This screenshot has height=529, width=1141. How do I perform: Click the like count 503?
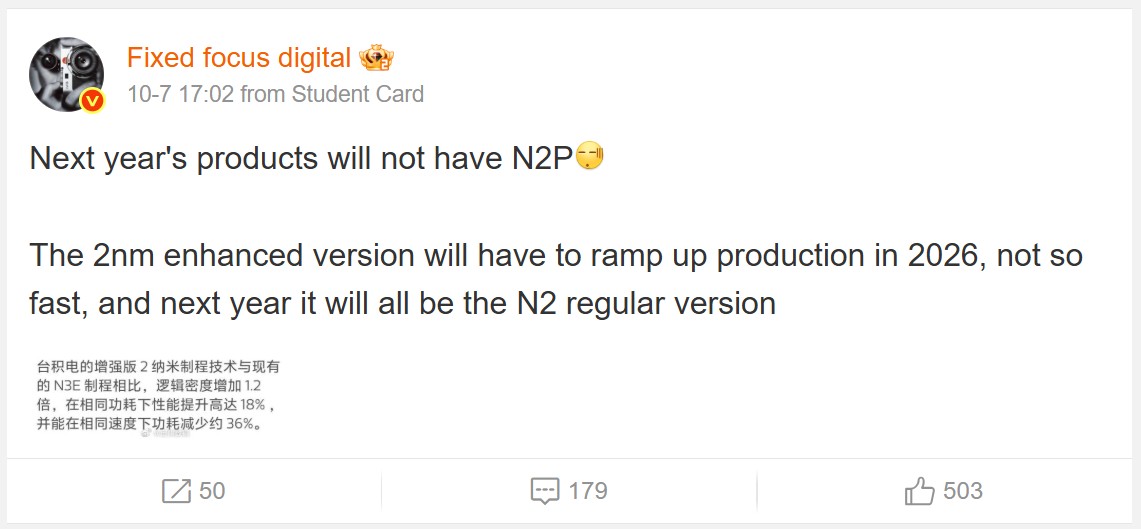click(962, 491)
